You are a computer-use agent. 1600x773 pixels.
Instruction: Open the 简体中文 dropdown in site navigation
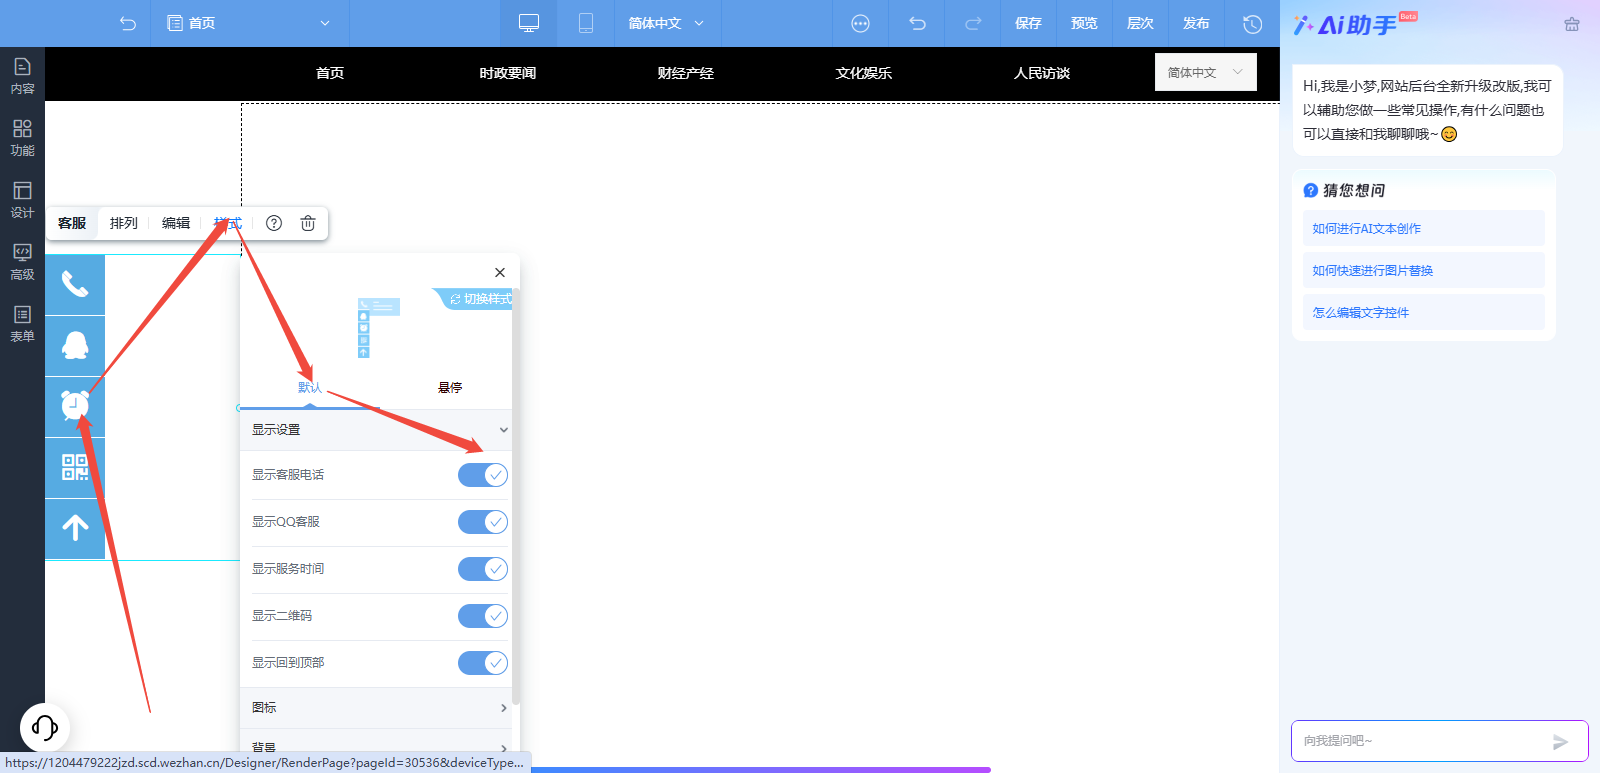coord(1206,72)
